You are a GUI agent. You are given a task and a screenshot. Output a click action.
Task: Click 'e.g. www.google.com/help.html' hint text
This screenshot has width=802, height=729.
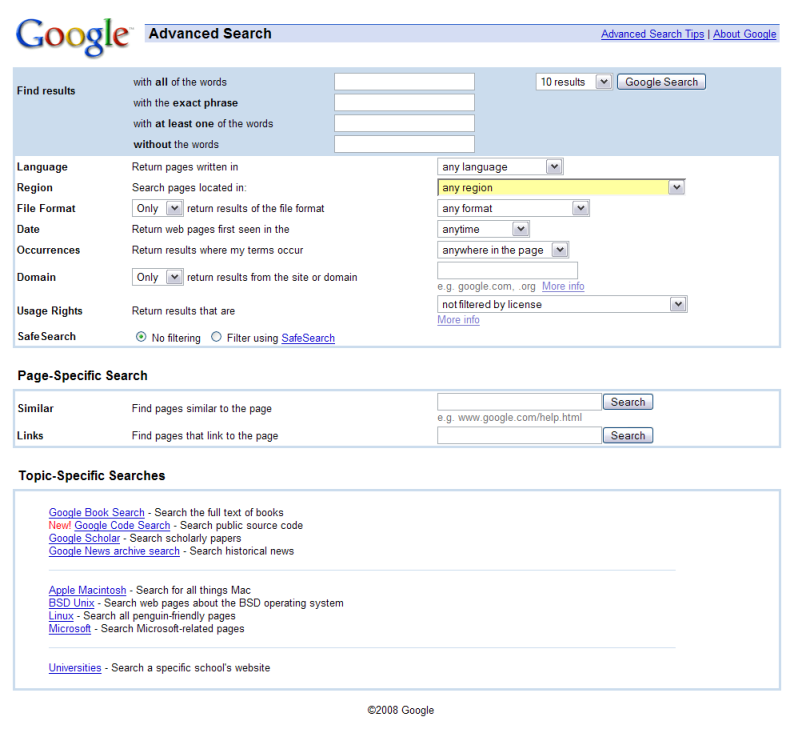(x=509, y=417)
